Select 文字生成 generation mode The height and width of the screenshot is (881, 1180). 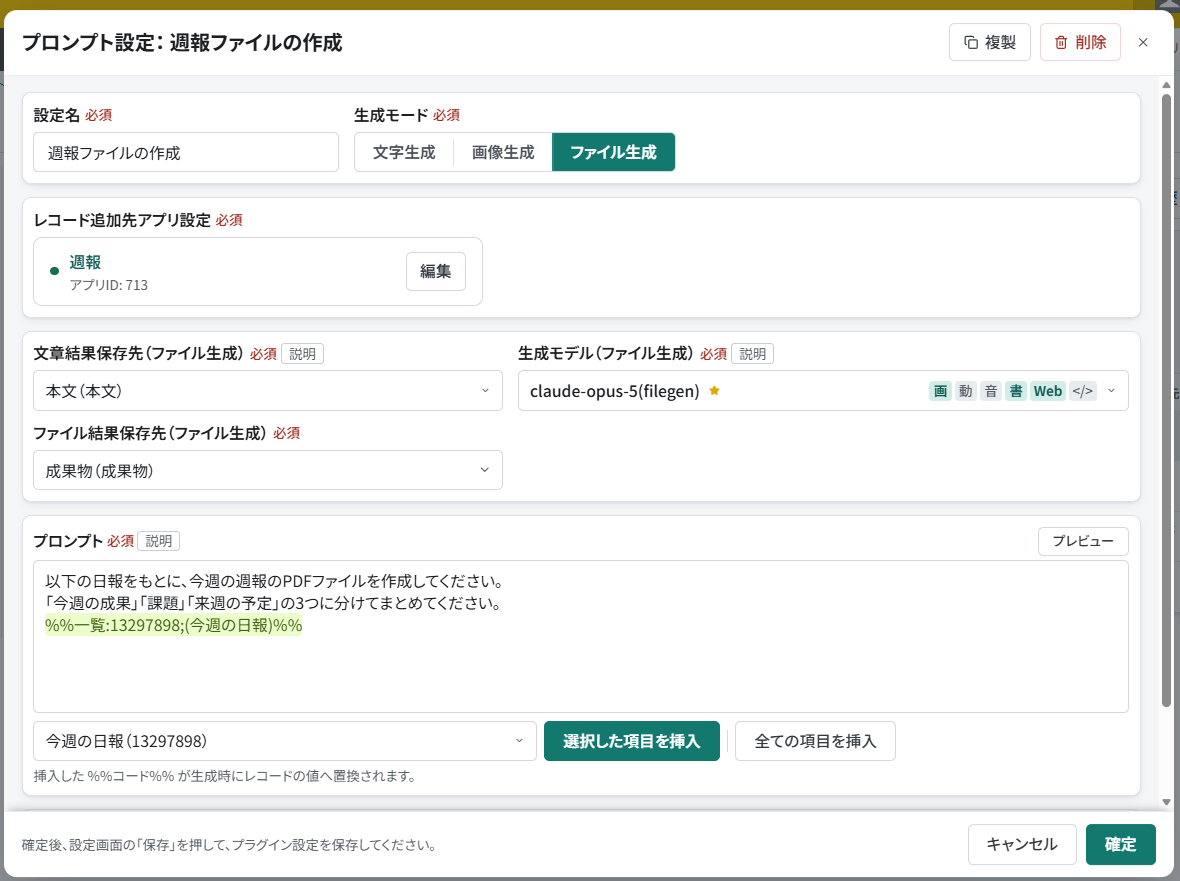404,153
